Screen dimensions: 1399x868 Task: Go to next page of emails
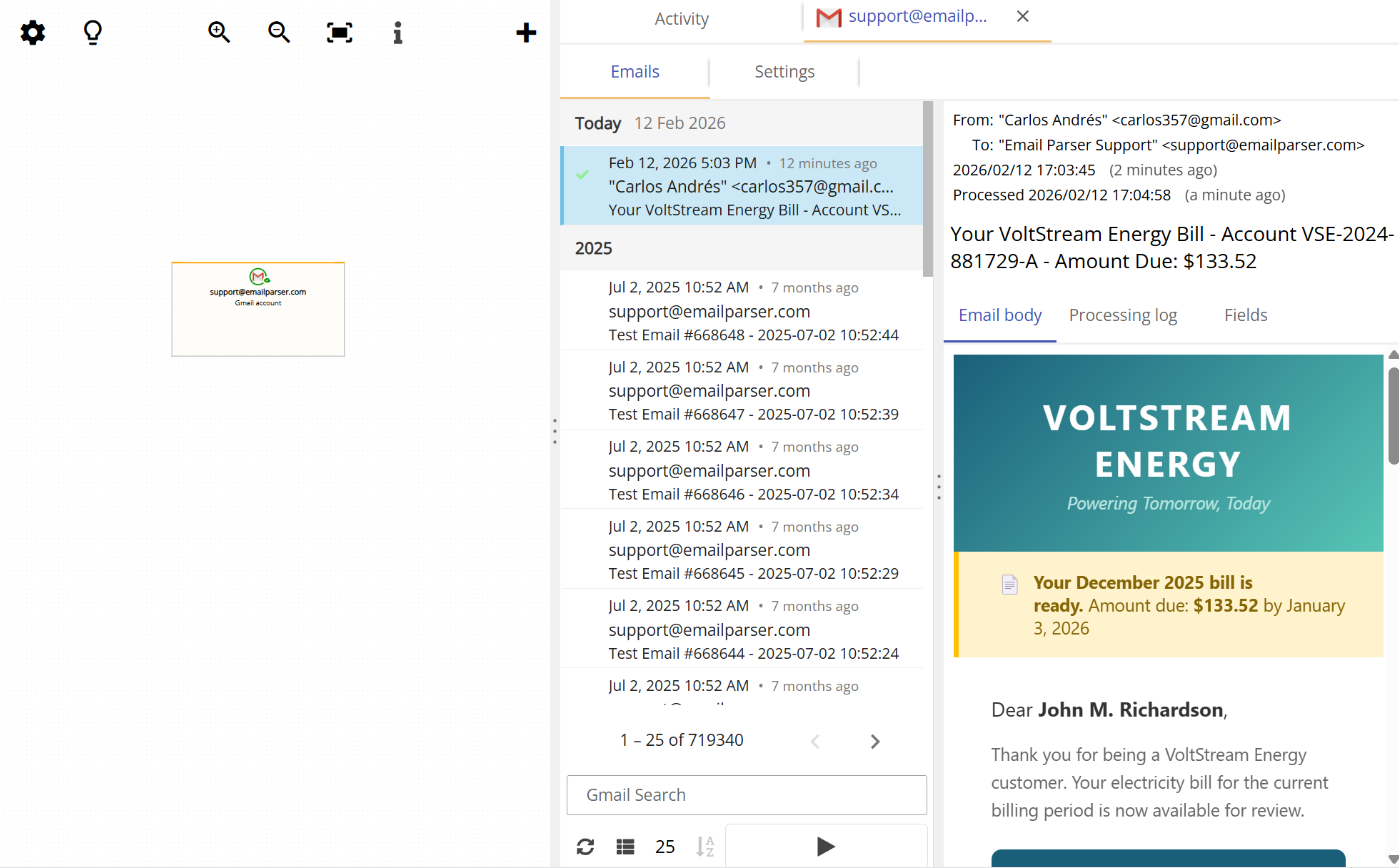point(874,741)
